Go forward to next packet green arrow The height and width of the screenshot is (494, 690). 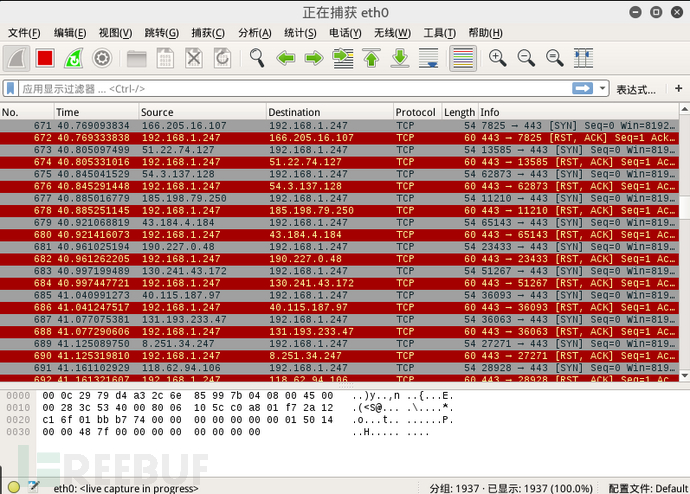coord(314,58)
